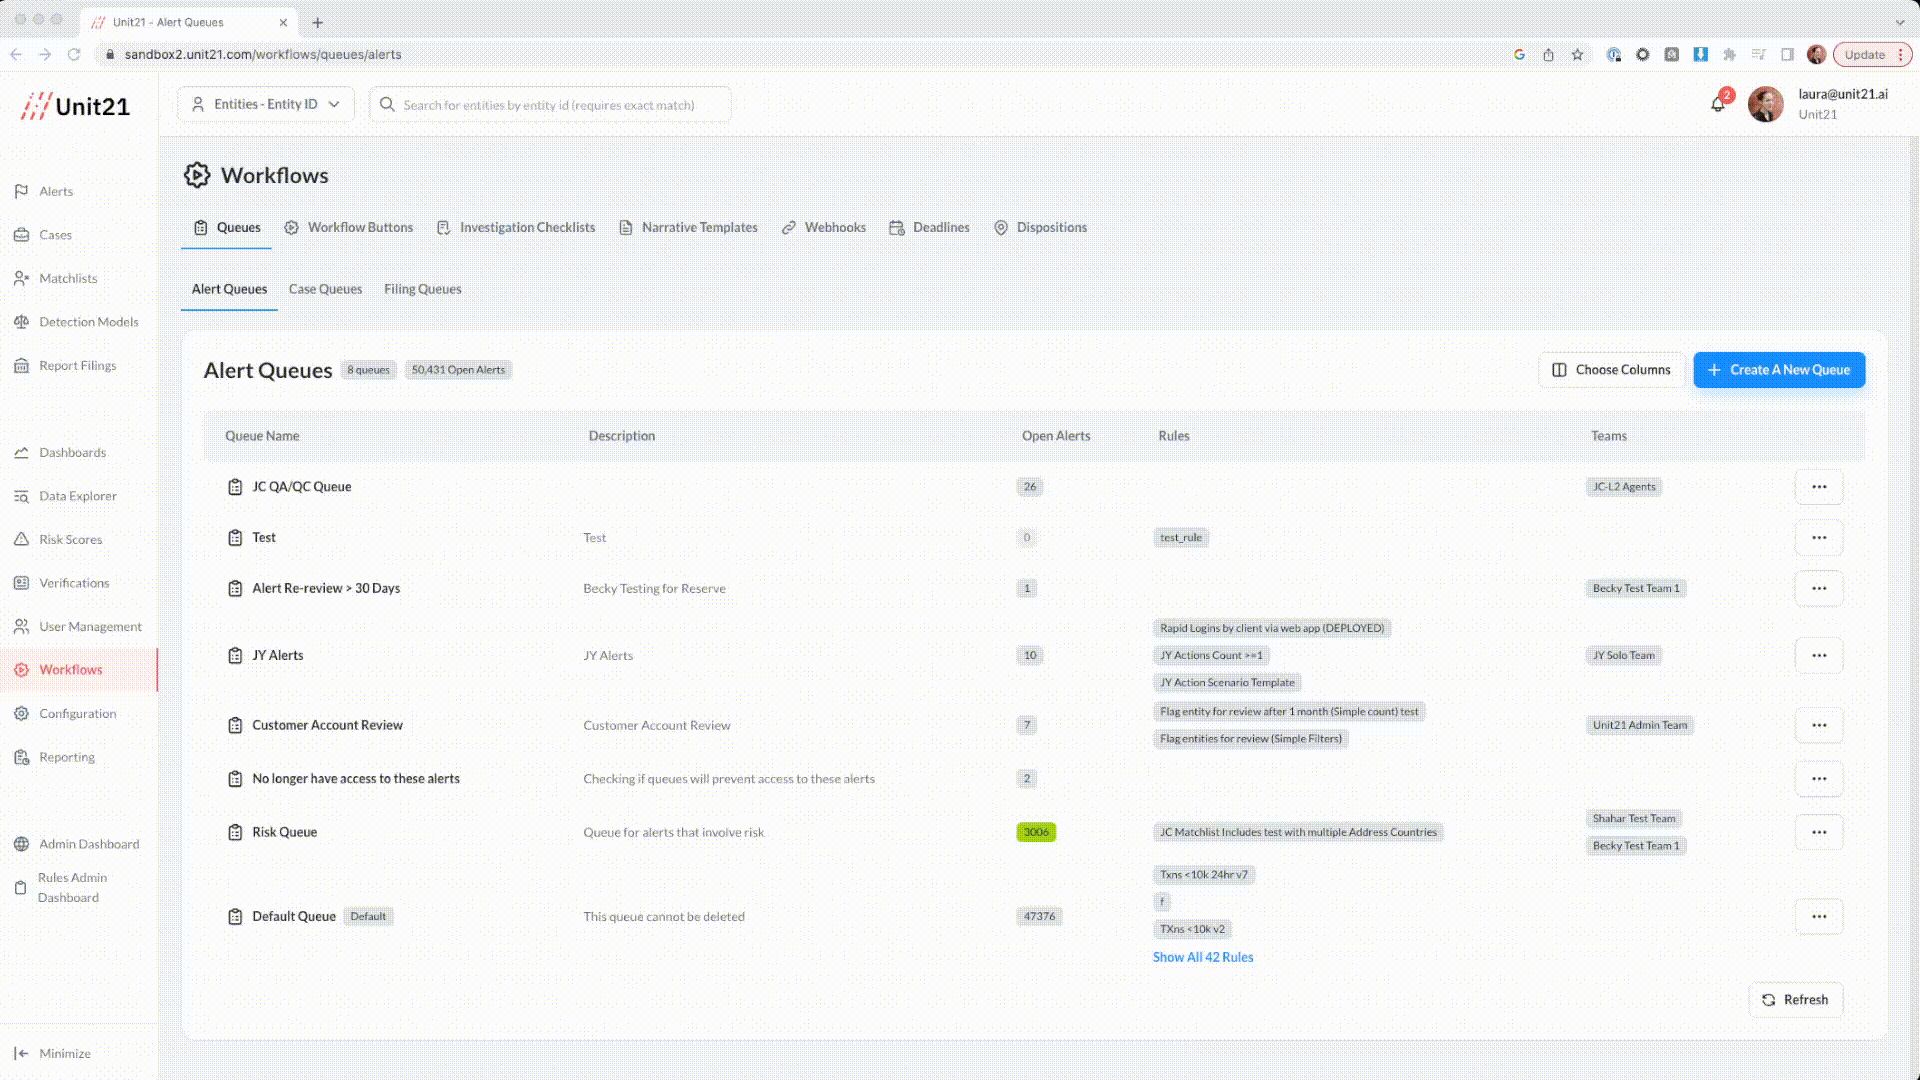Bookmark page with the star icon

(1577, 55)
